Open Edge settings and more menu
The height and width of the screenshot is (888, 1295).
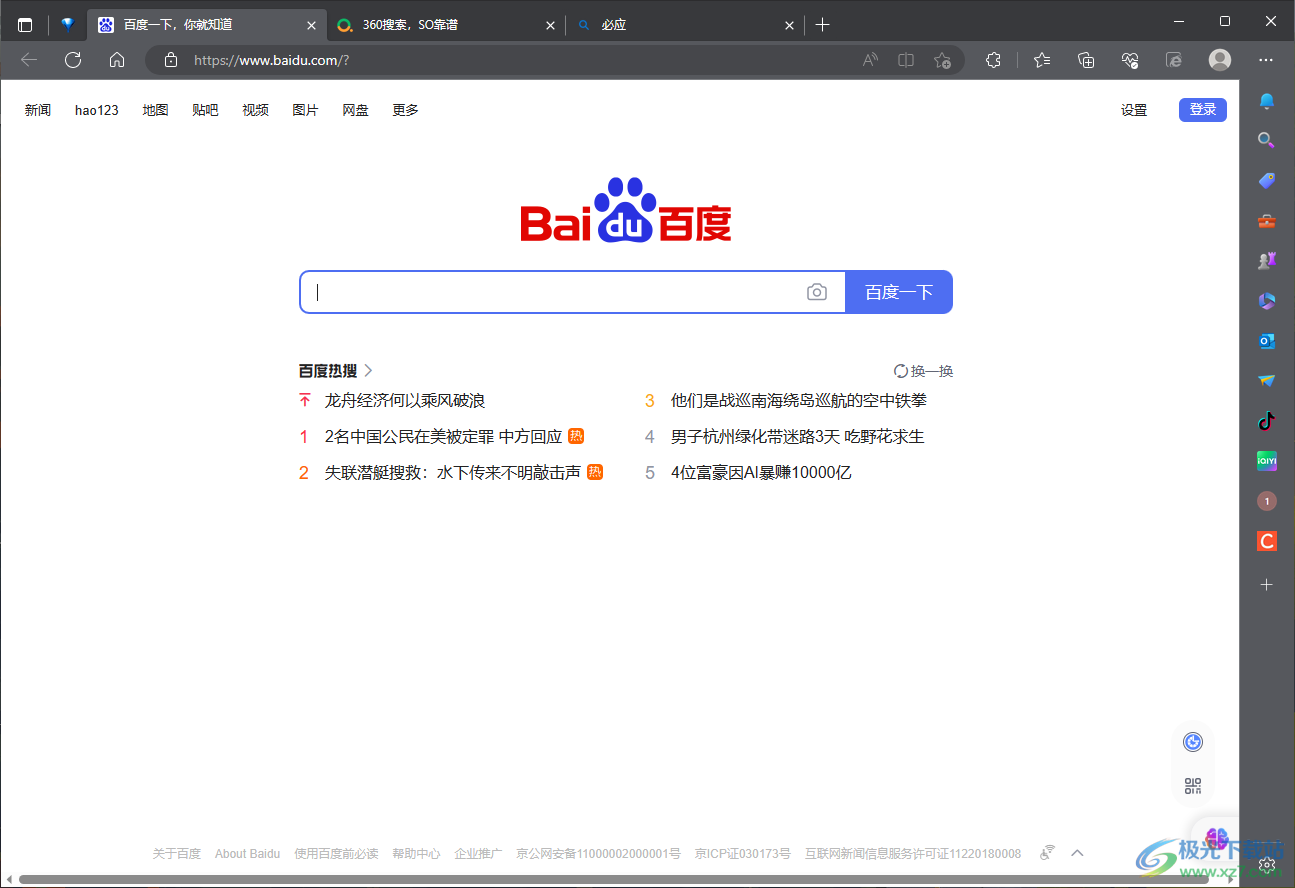(1267, 60)
